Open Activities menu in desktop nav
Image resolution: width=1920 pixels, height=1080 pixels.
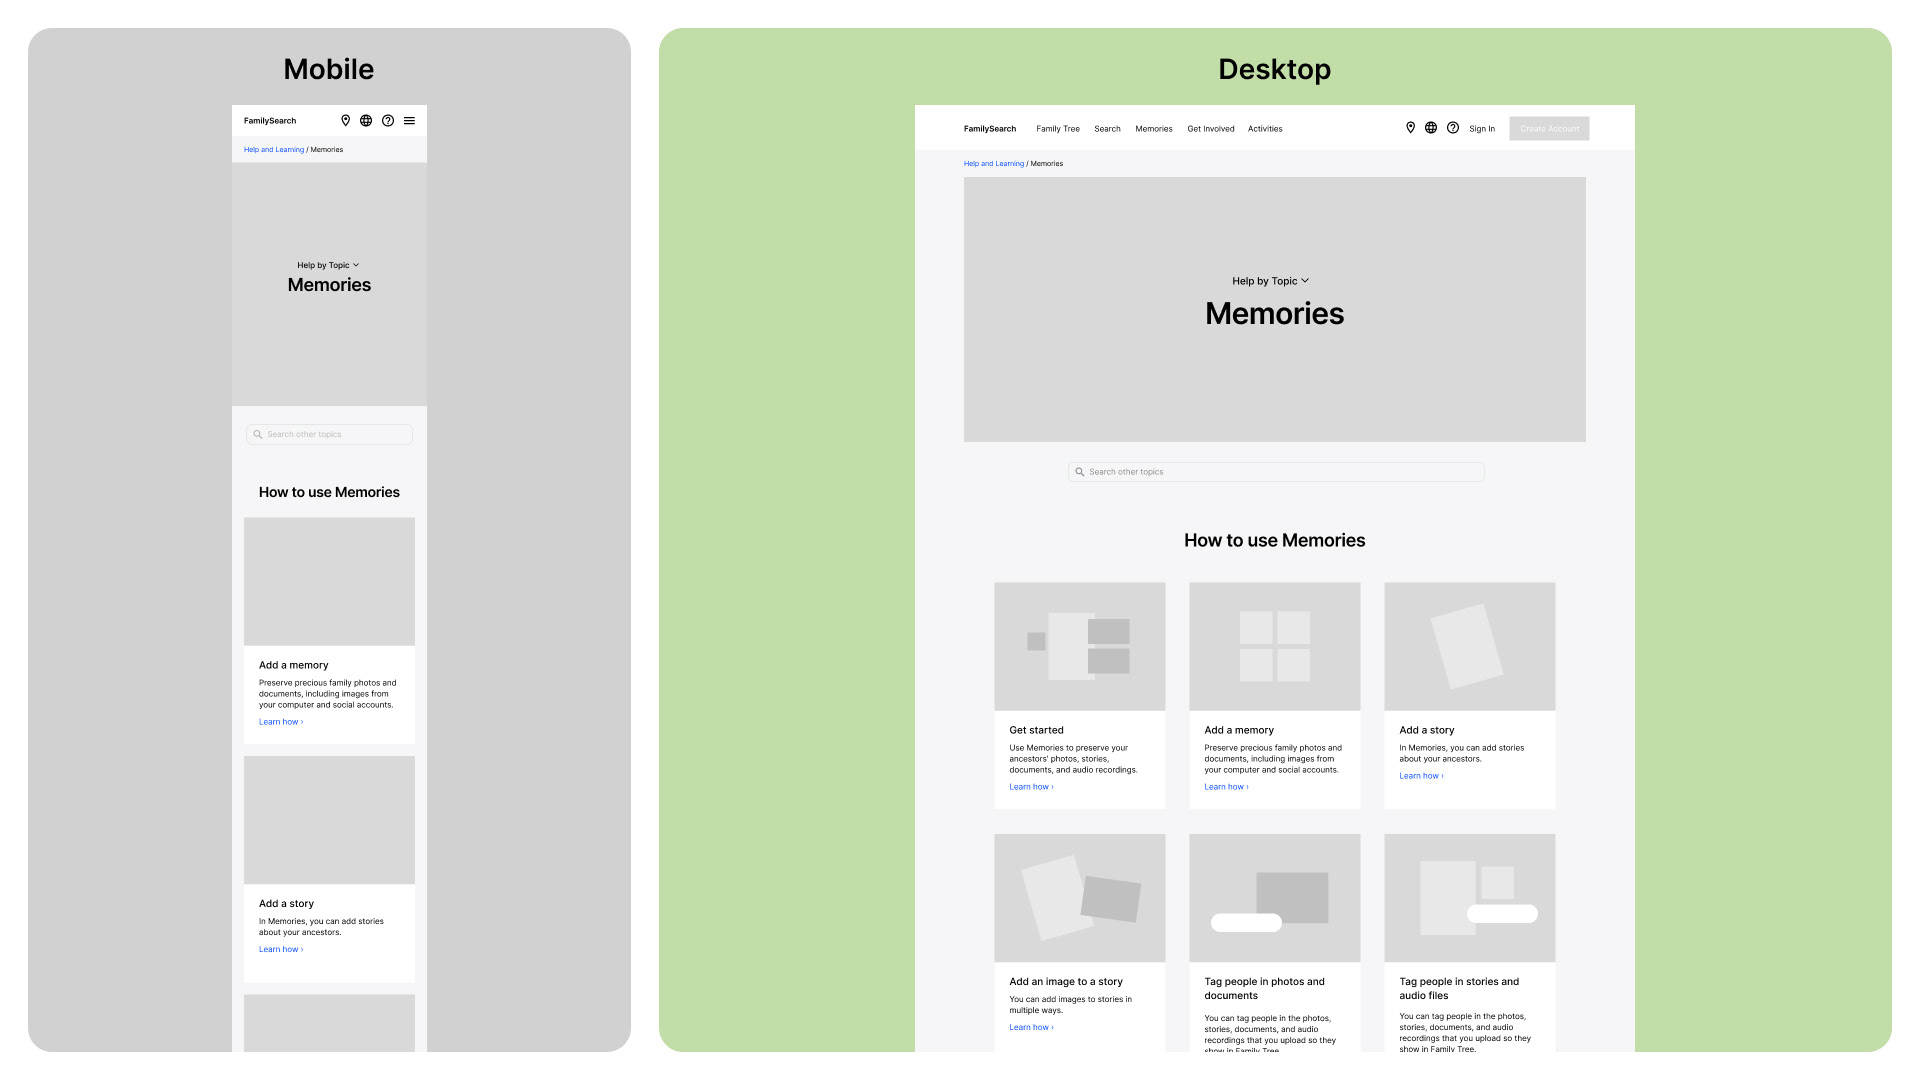pyautogui.click(x=1265, y=129)
